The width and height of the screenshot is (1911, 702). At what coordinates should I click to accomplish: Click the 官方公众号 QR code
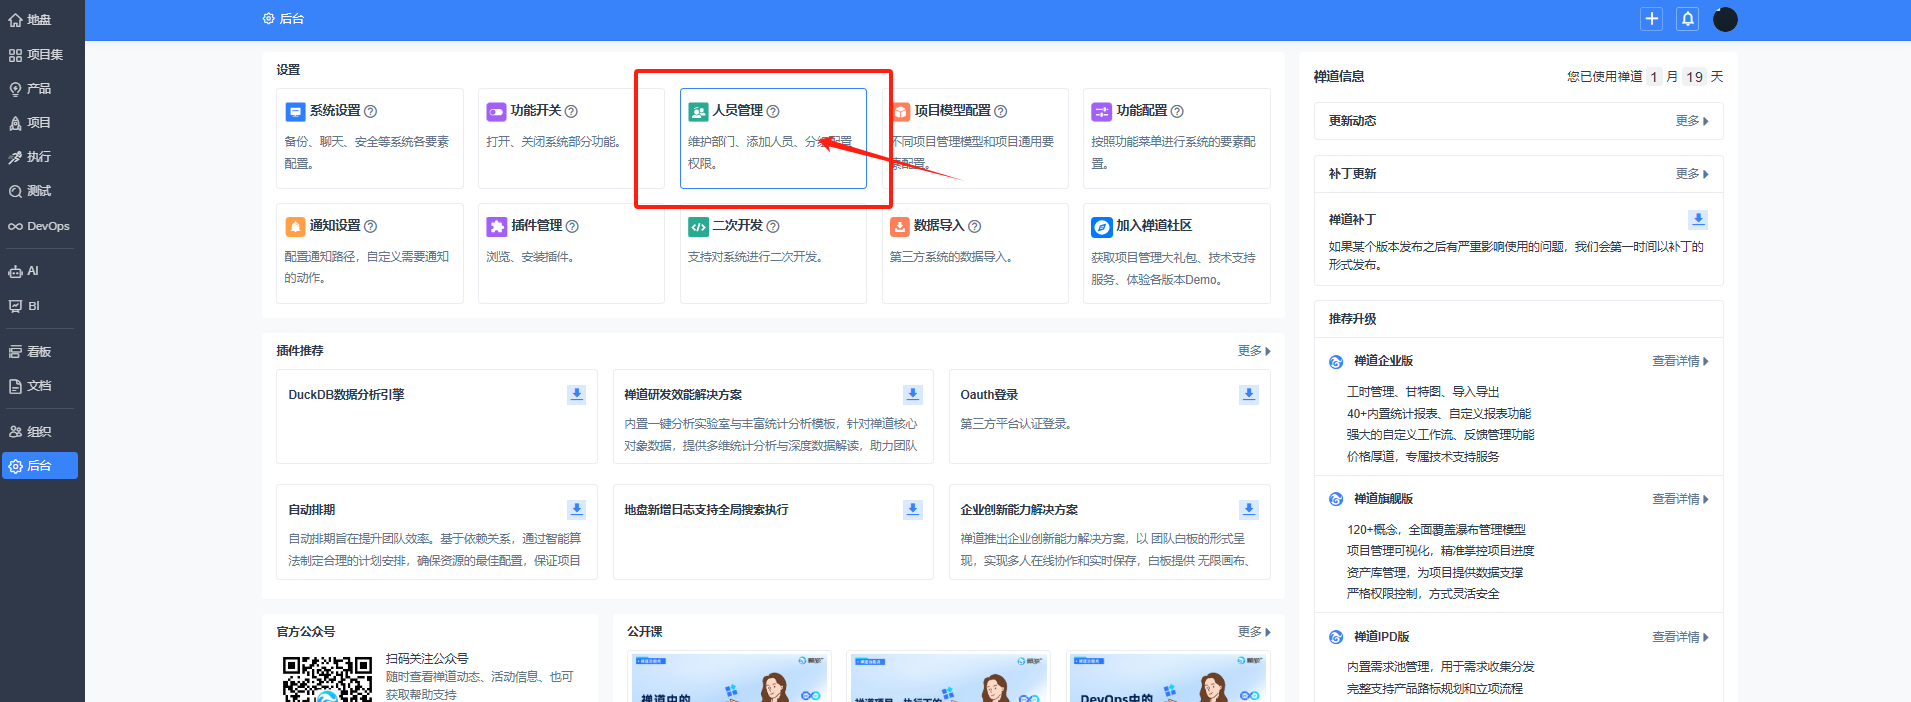(x=327, y=679)
